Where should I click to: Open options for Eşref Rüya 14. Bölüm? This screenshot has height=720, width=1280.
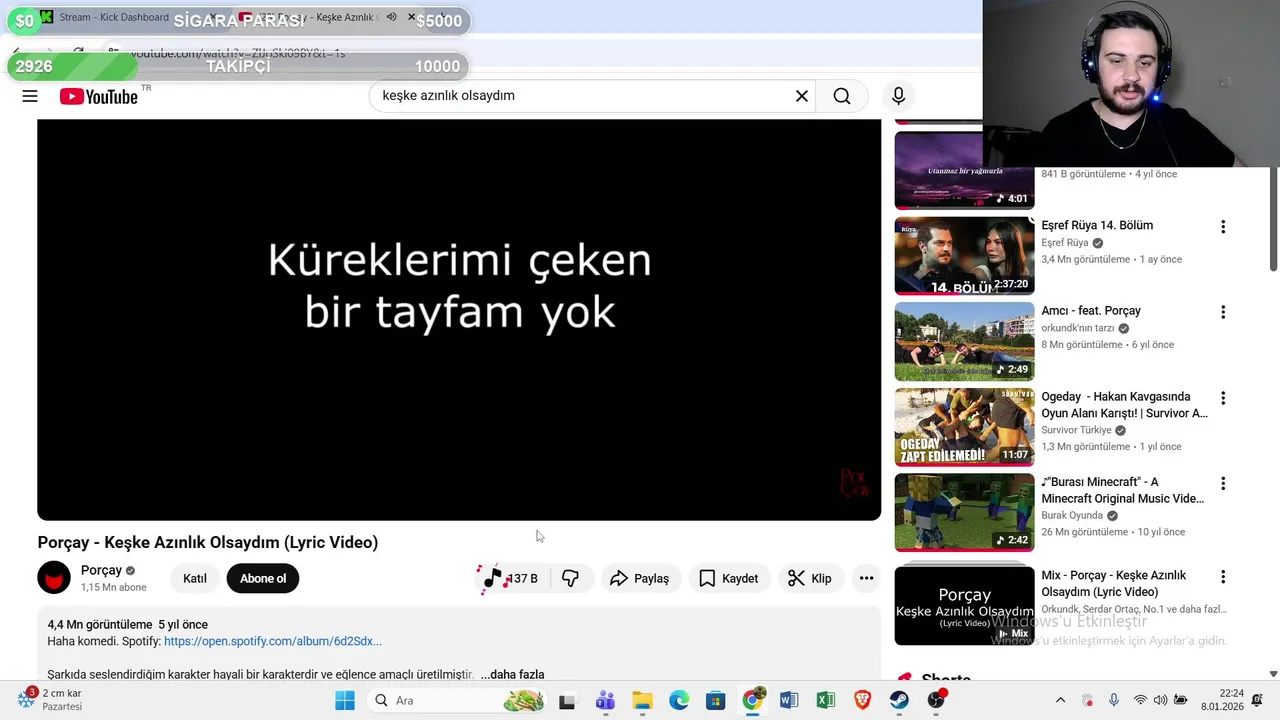pyautogui.click(x=1222, y=227)
